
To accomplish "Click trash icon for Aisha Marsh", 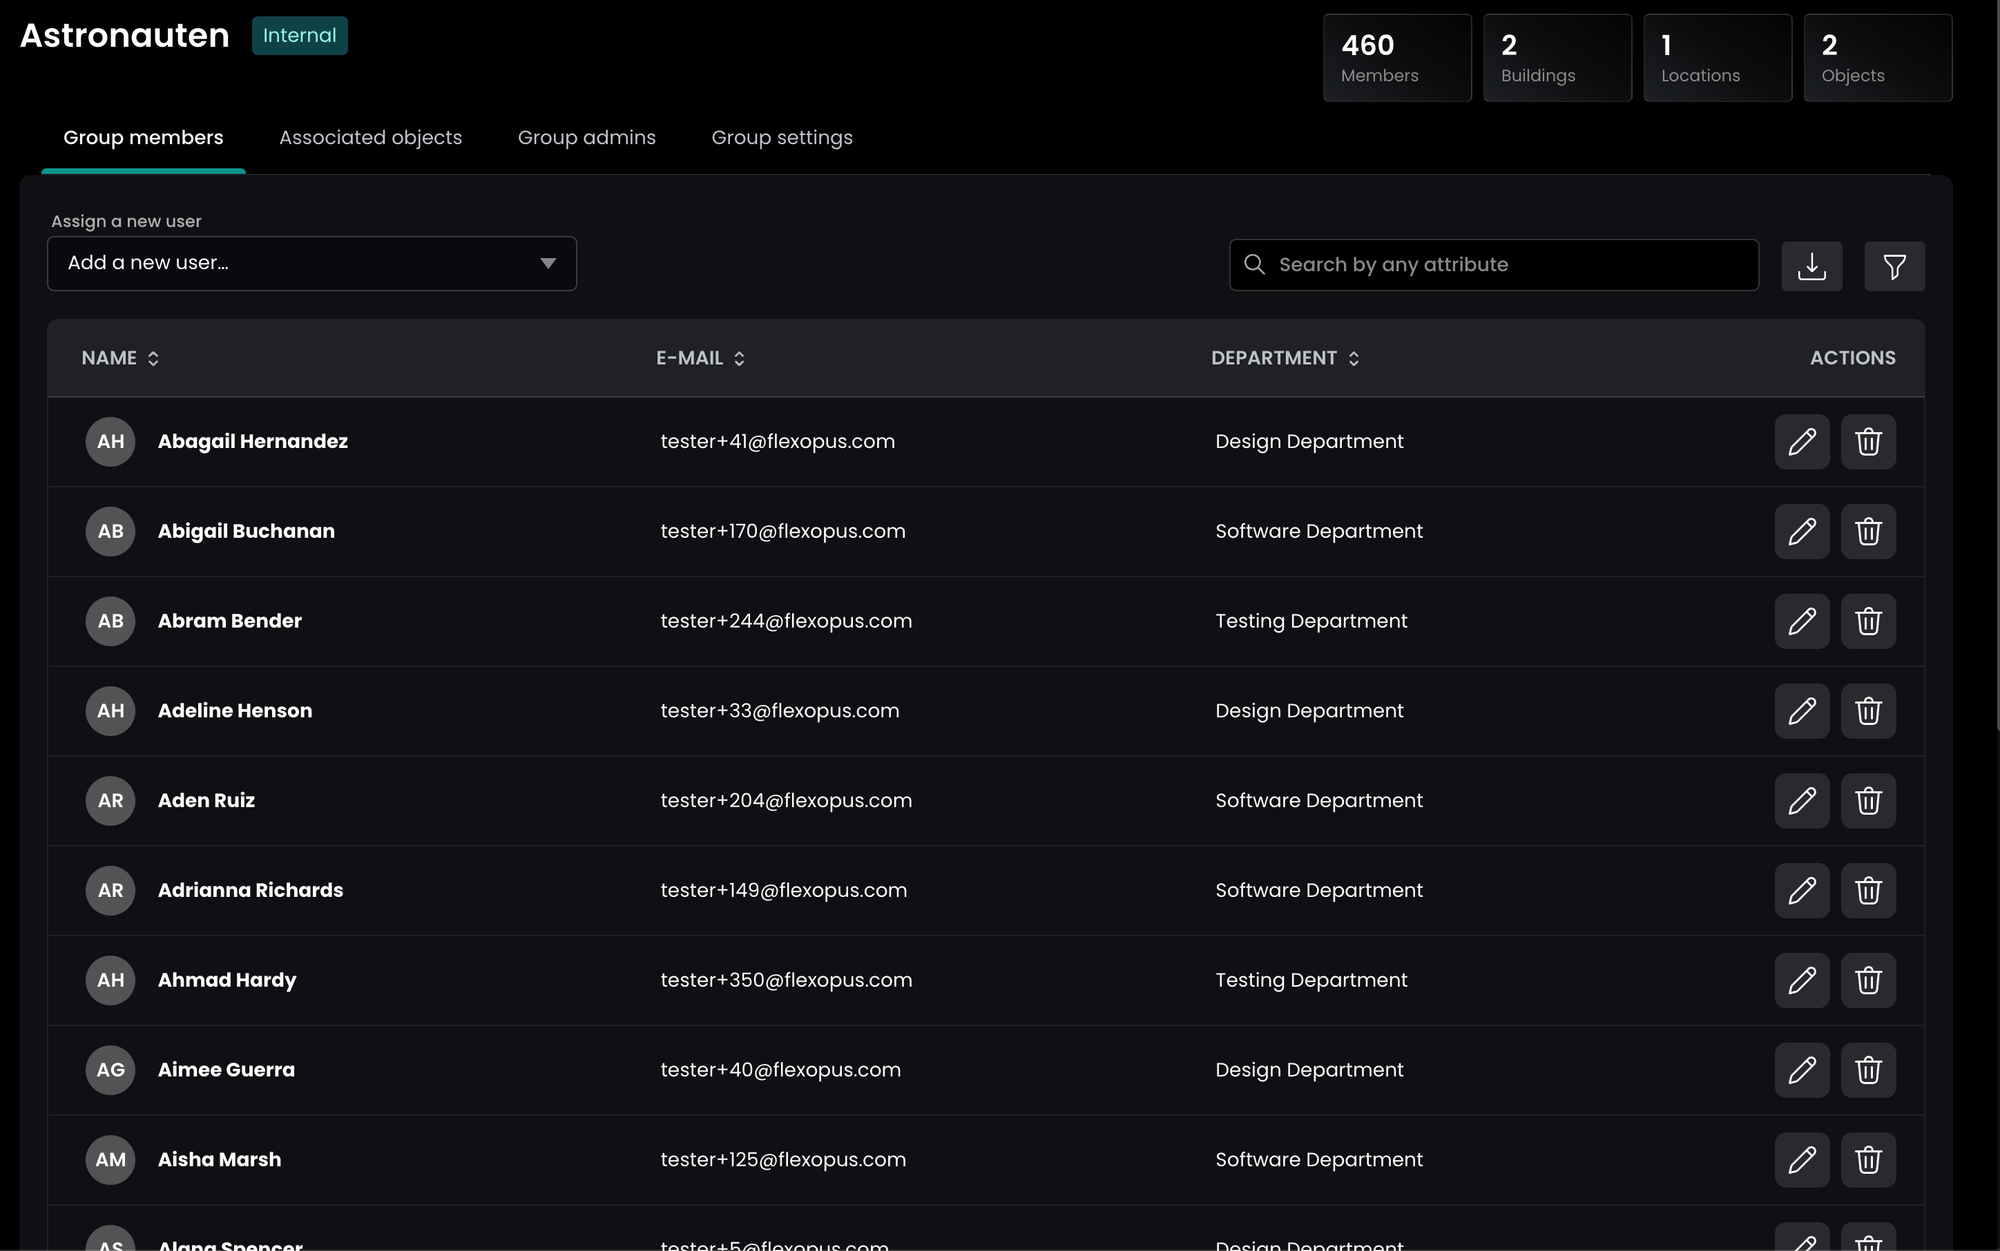I will pos(1868,1160).
